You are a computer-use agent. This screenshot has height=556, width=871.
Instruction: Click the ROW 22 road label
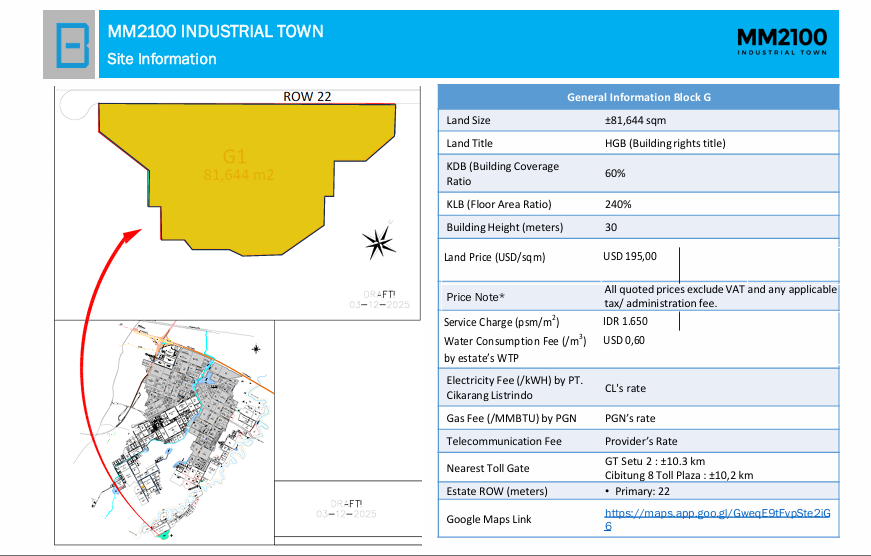307,97
